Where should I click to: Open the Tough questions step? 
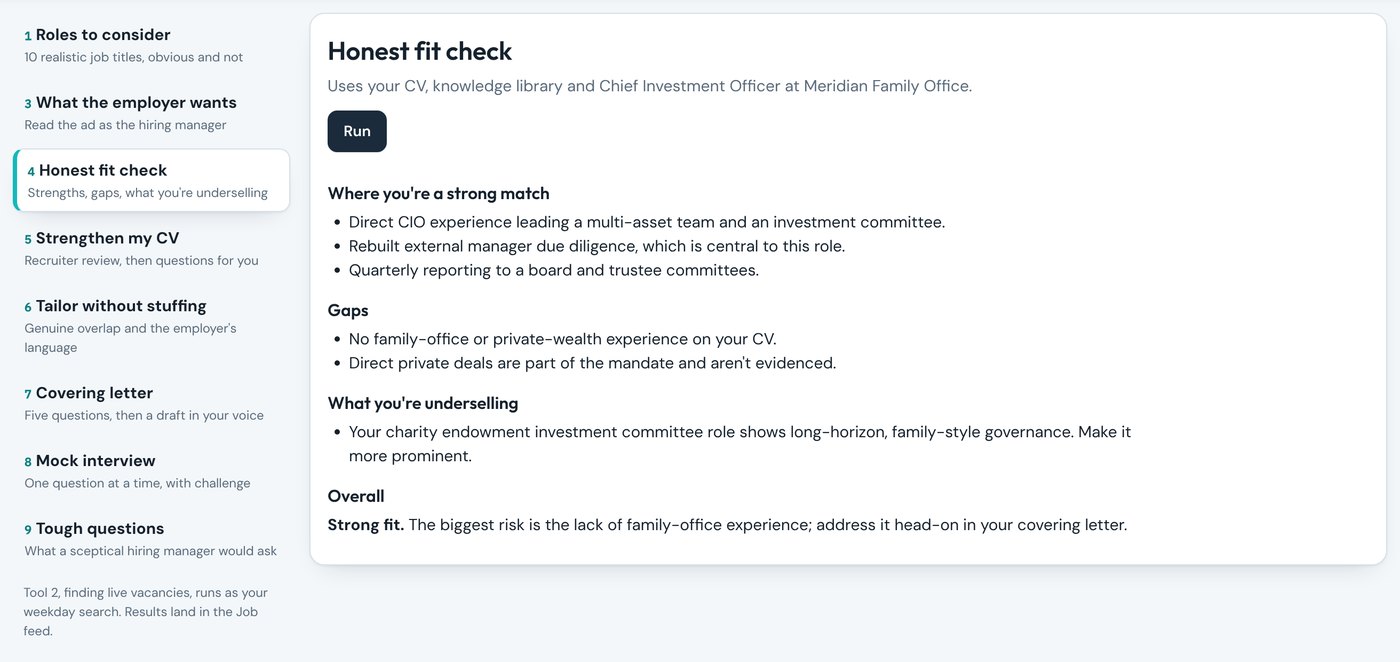click(151, 538)
